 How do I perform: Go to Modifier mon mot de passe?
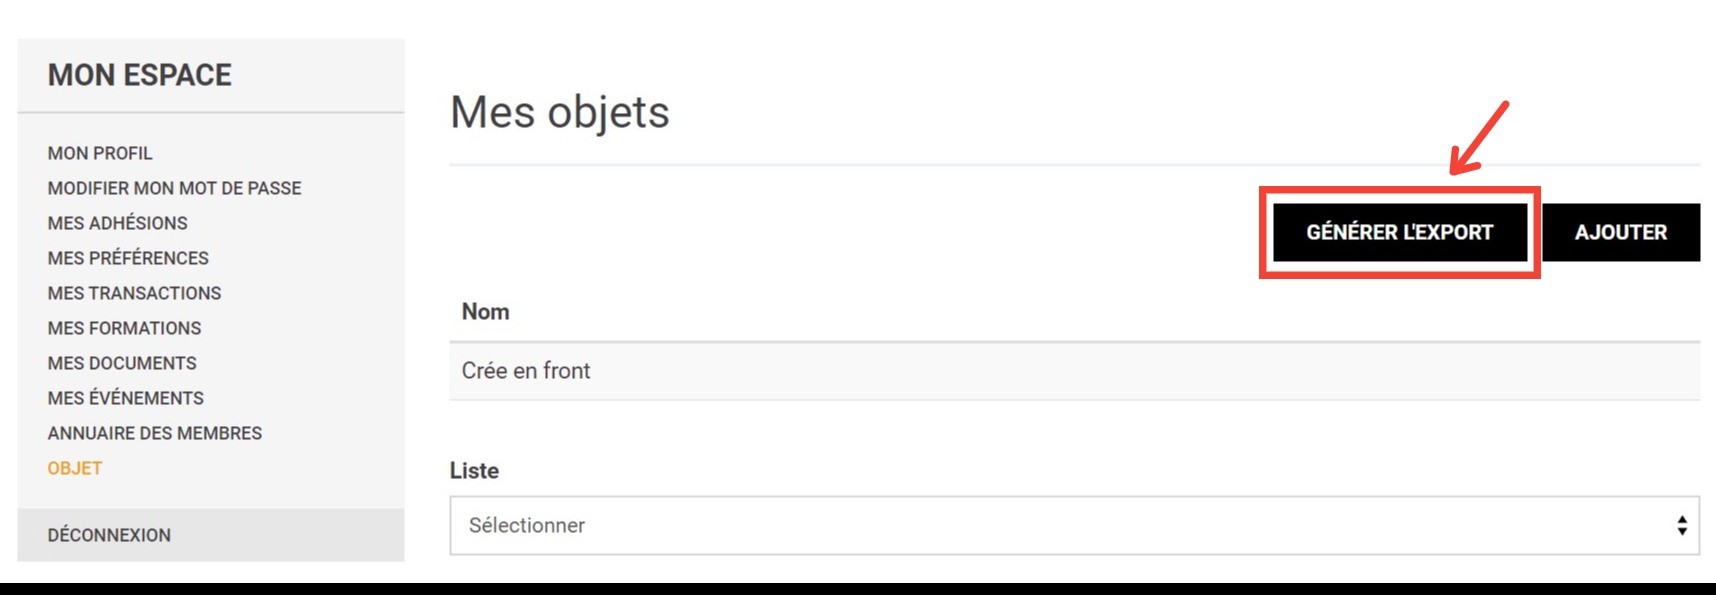coord(174,188)
